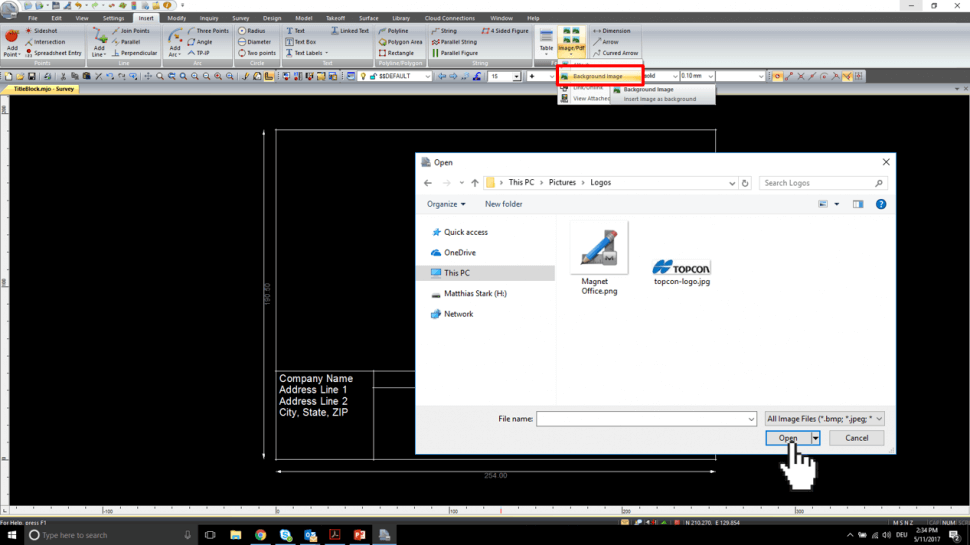
Task: Click the Table icon in ribbon
Action: click(546, 40)
